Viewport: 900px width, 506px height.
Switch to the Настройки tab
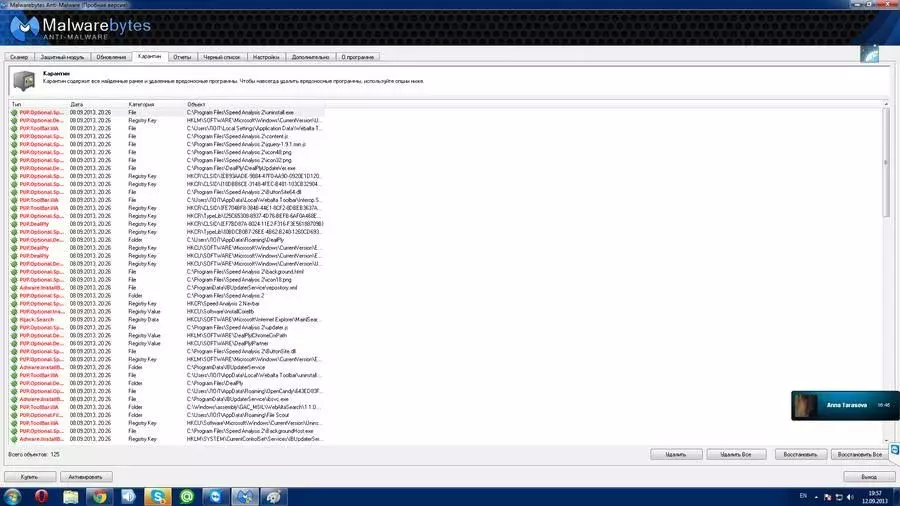point(266,57)
